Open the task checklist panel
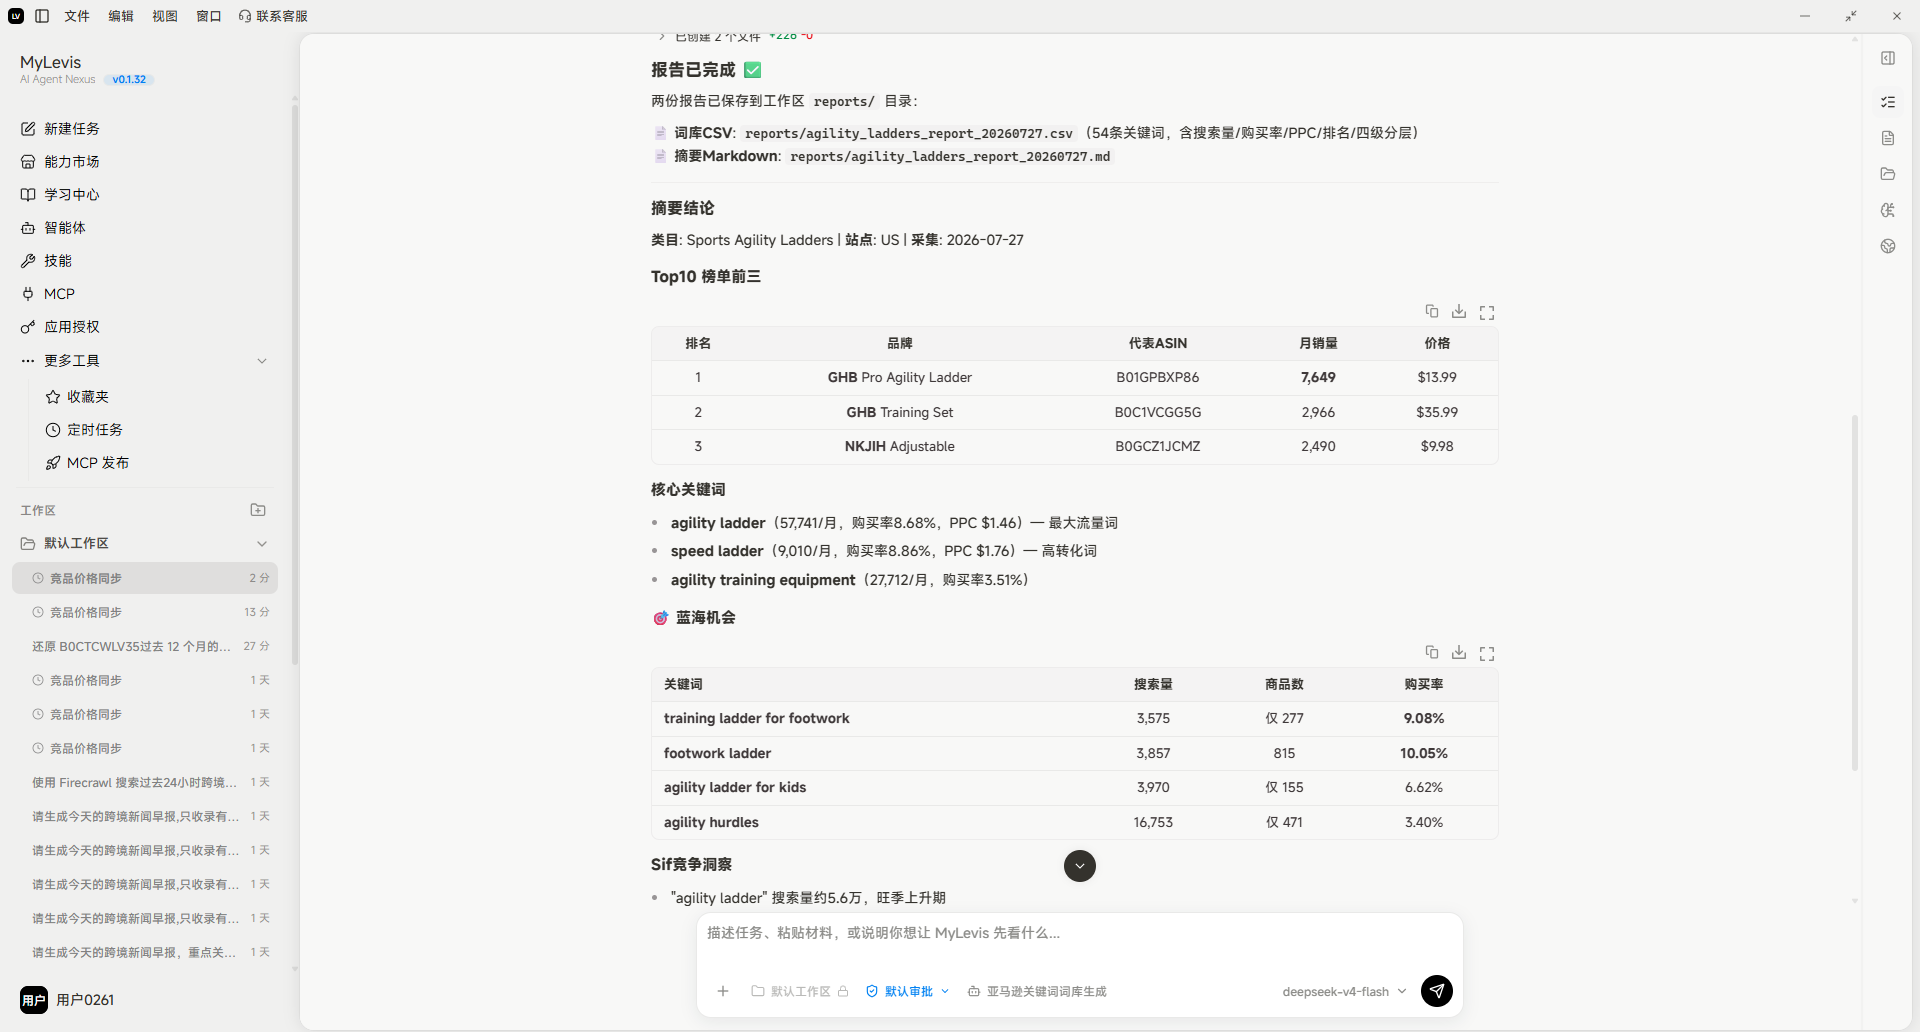 click(x=1888, y=102)
